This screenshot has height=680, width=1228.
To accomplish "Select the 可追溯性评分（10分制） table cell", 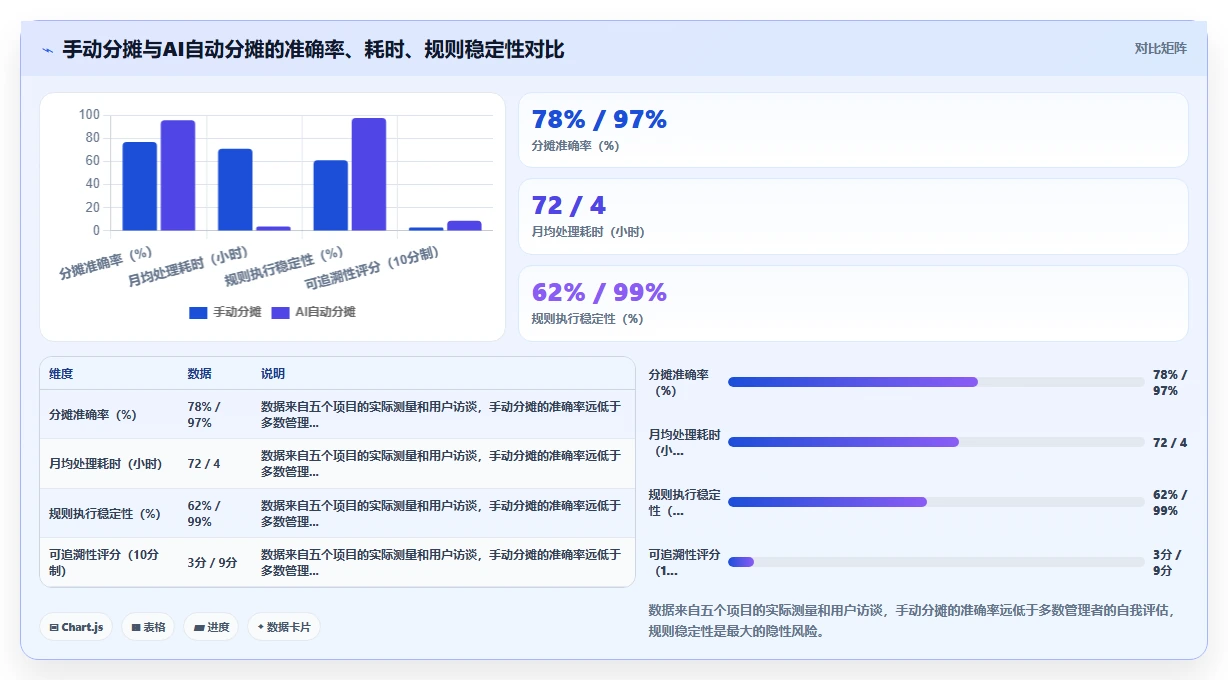I will [x=108, y=563].
